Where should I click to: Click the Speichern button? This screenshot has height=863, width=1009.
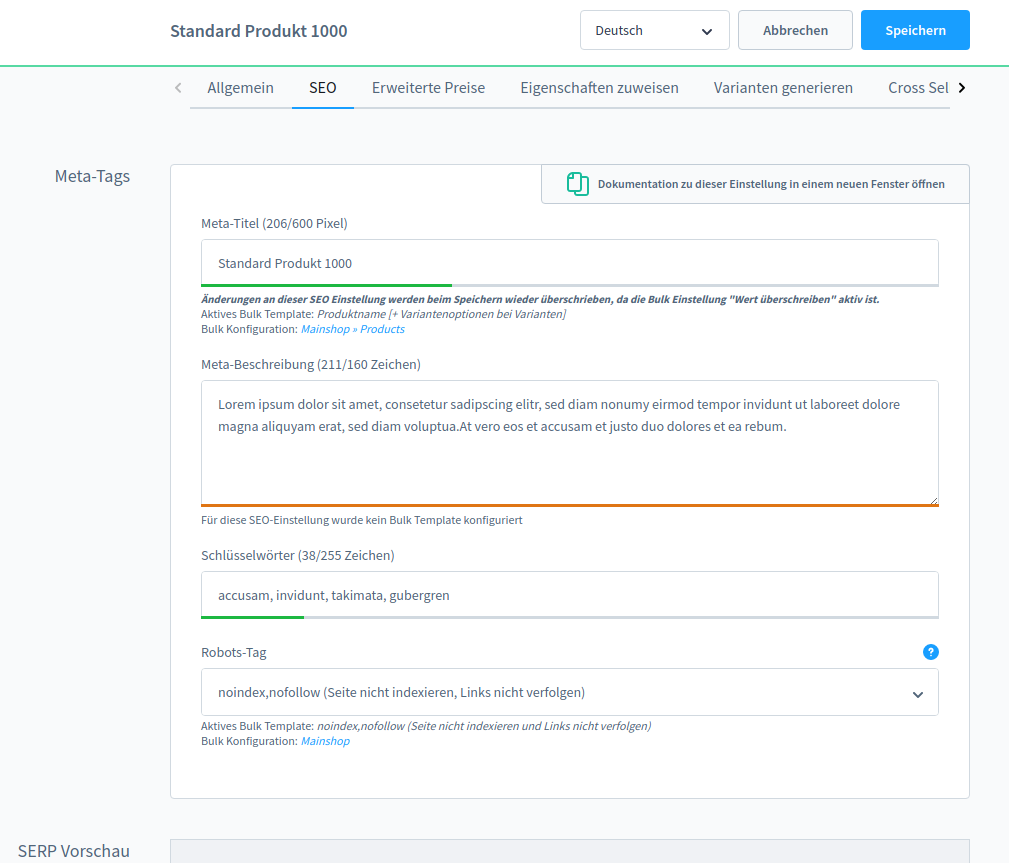click(915, 30)
